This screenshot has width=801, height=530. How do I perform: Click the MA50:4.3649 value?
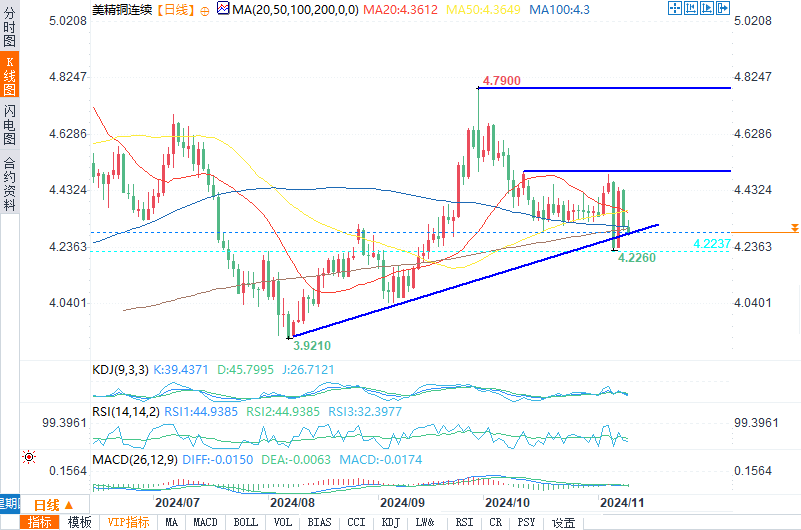(x=483, y=9)
